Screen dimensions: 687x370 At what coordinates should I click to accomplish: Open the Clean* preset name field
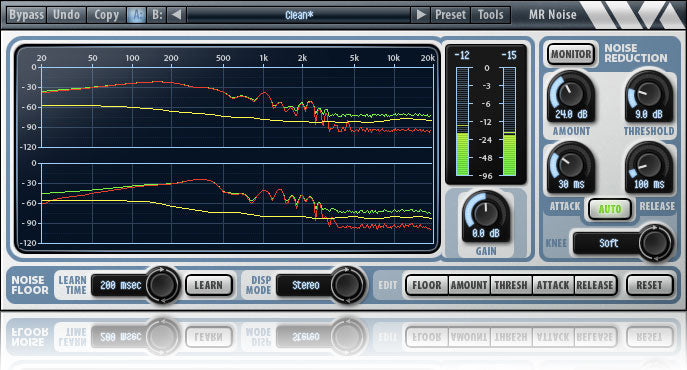tap(298, 15)
